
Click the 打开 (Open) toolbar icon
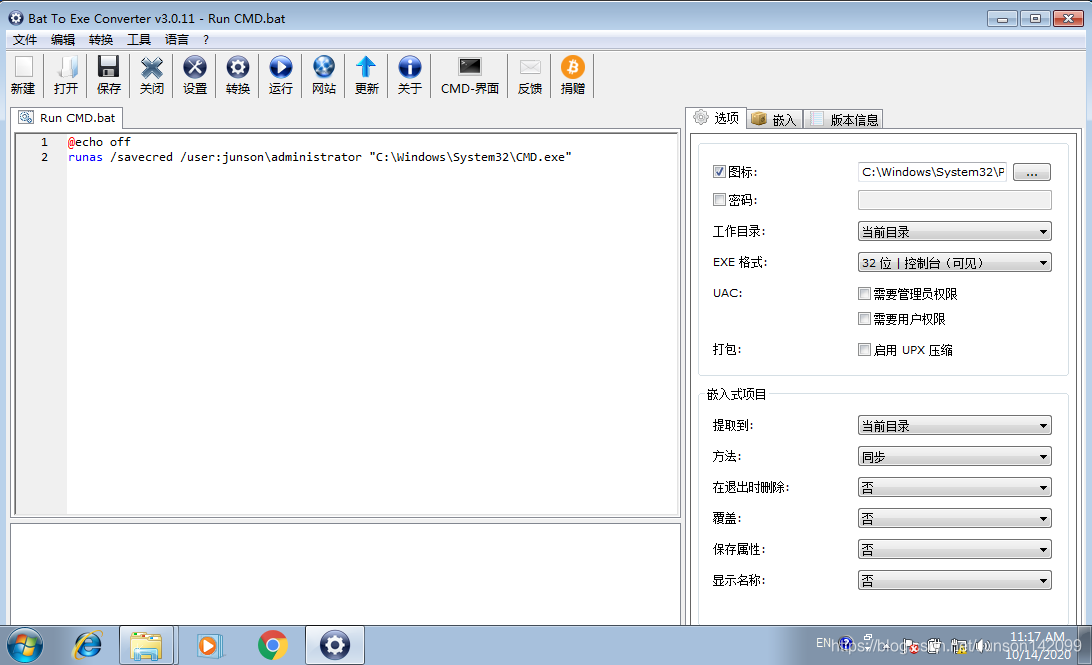(x=65, y=75)
